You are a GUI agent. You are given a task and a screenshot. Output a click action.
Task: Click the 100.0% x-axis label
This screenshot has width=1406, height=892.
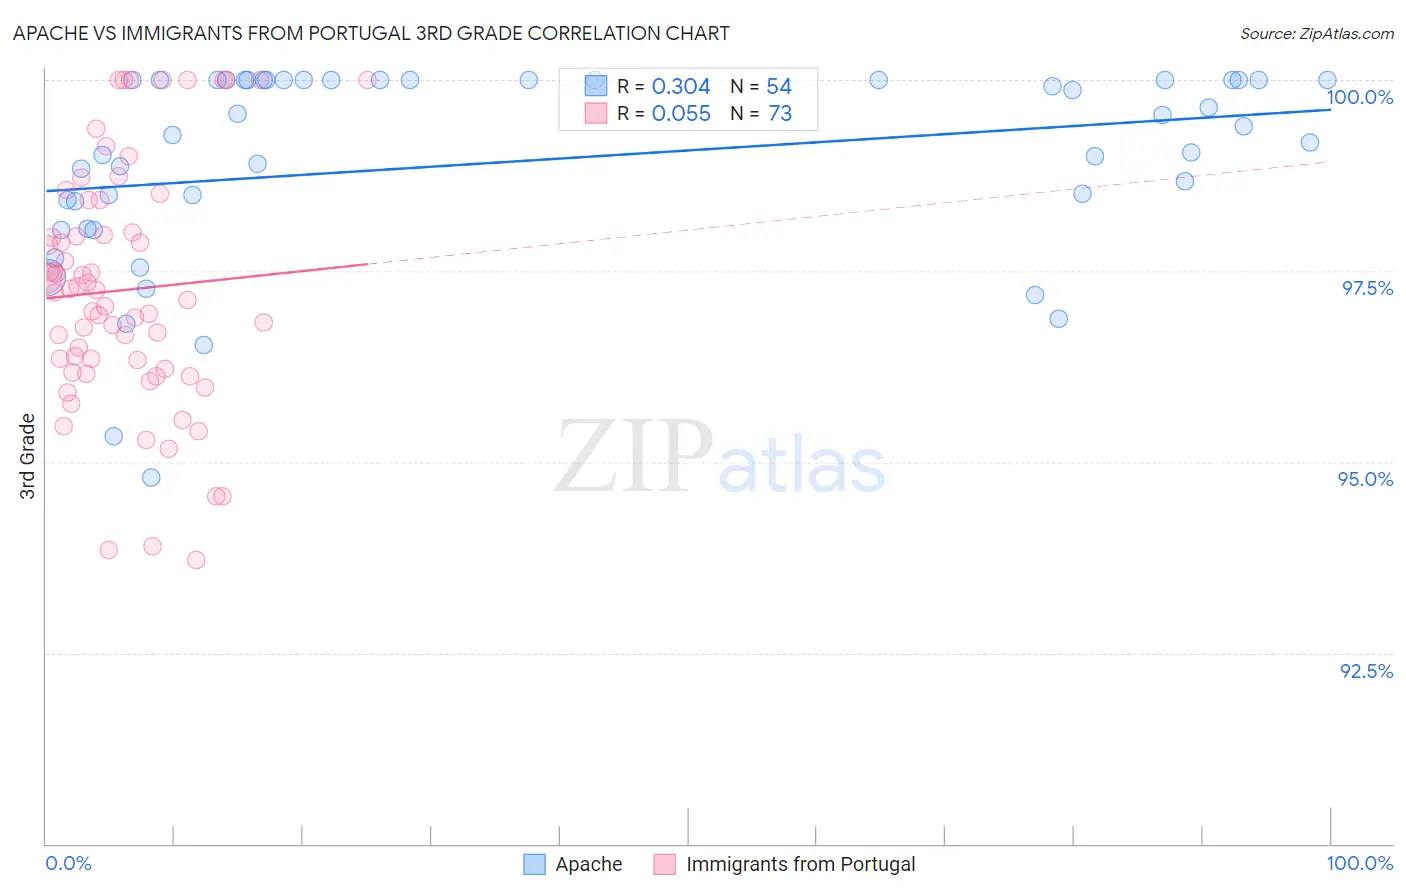[1360, 863]
